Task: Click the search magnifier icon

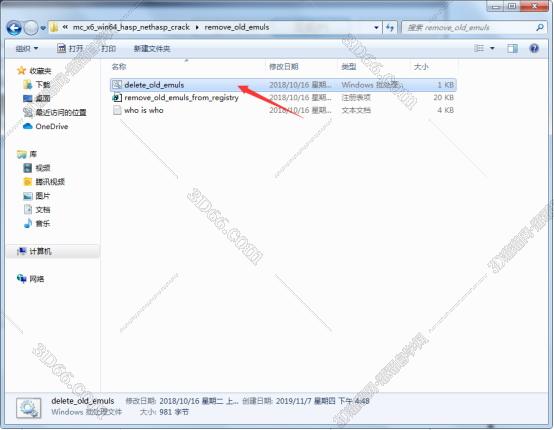Action: [x=540, y=27]
